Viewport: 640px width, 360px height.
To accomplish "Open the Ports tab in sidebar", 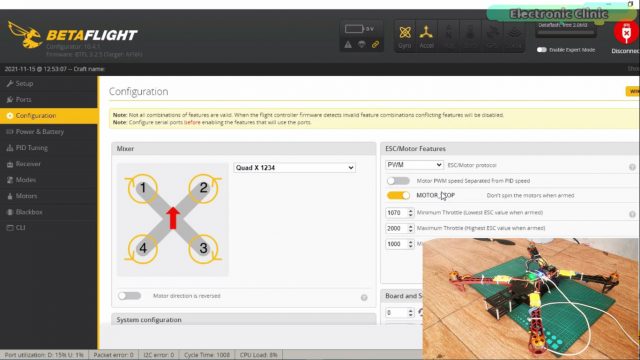I will [x=49, y=100].
